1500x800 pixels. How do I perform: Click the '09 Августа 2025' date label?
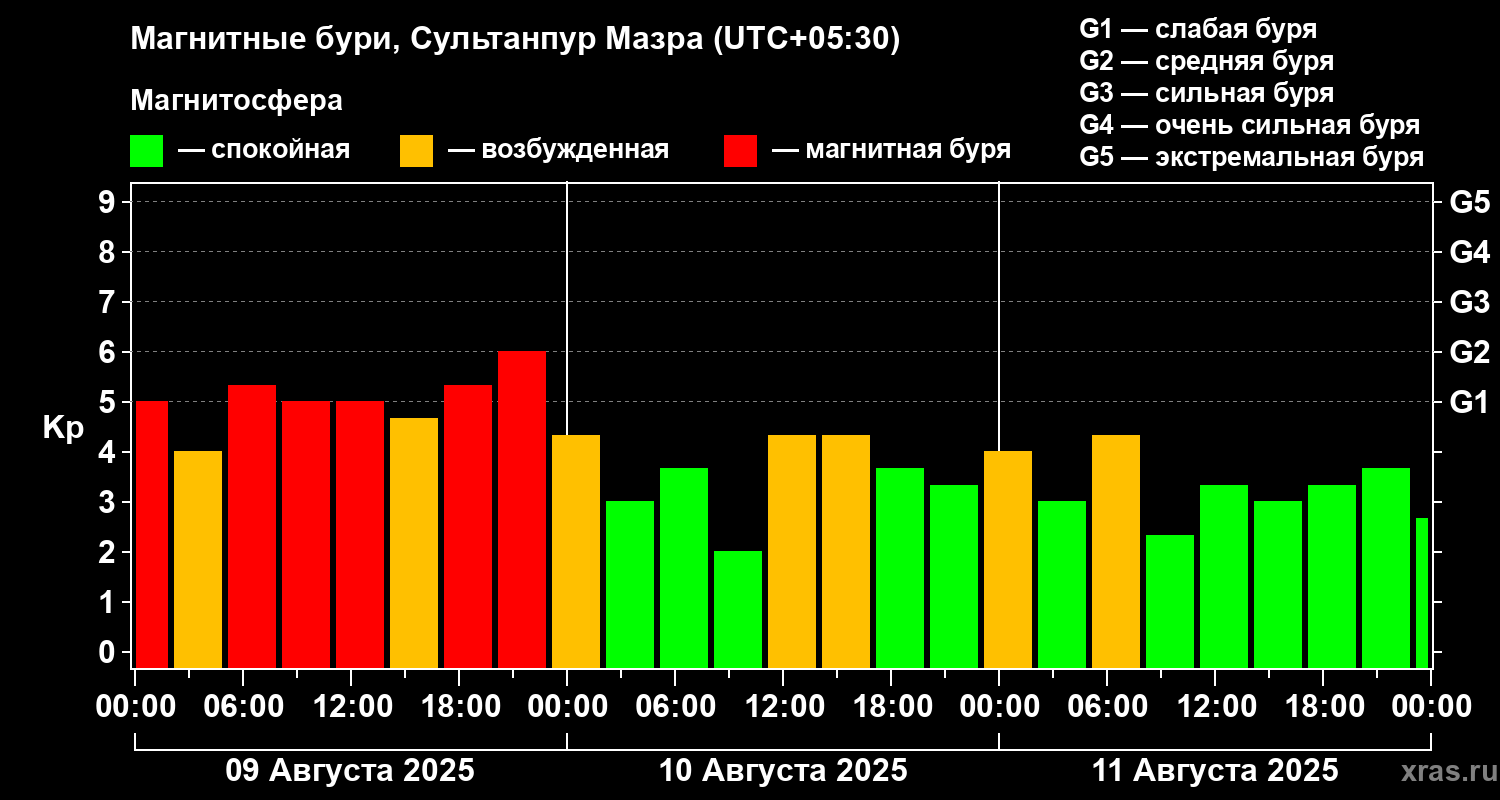tap(350, 771)
